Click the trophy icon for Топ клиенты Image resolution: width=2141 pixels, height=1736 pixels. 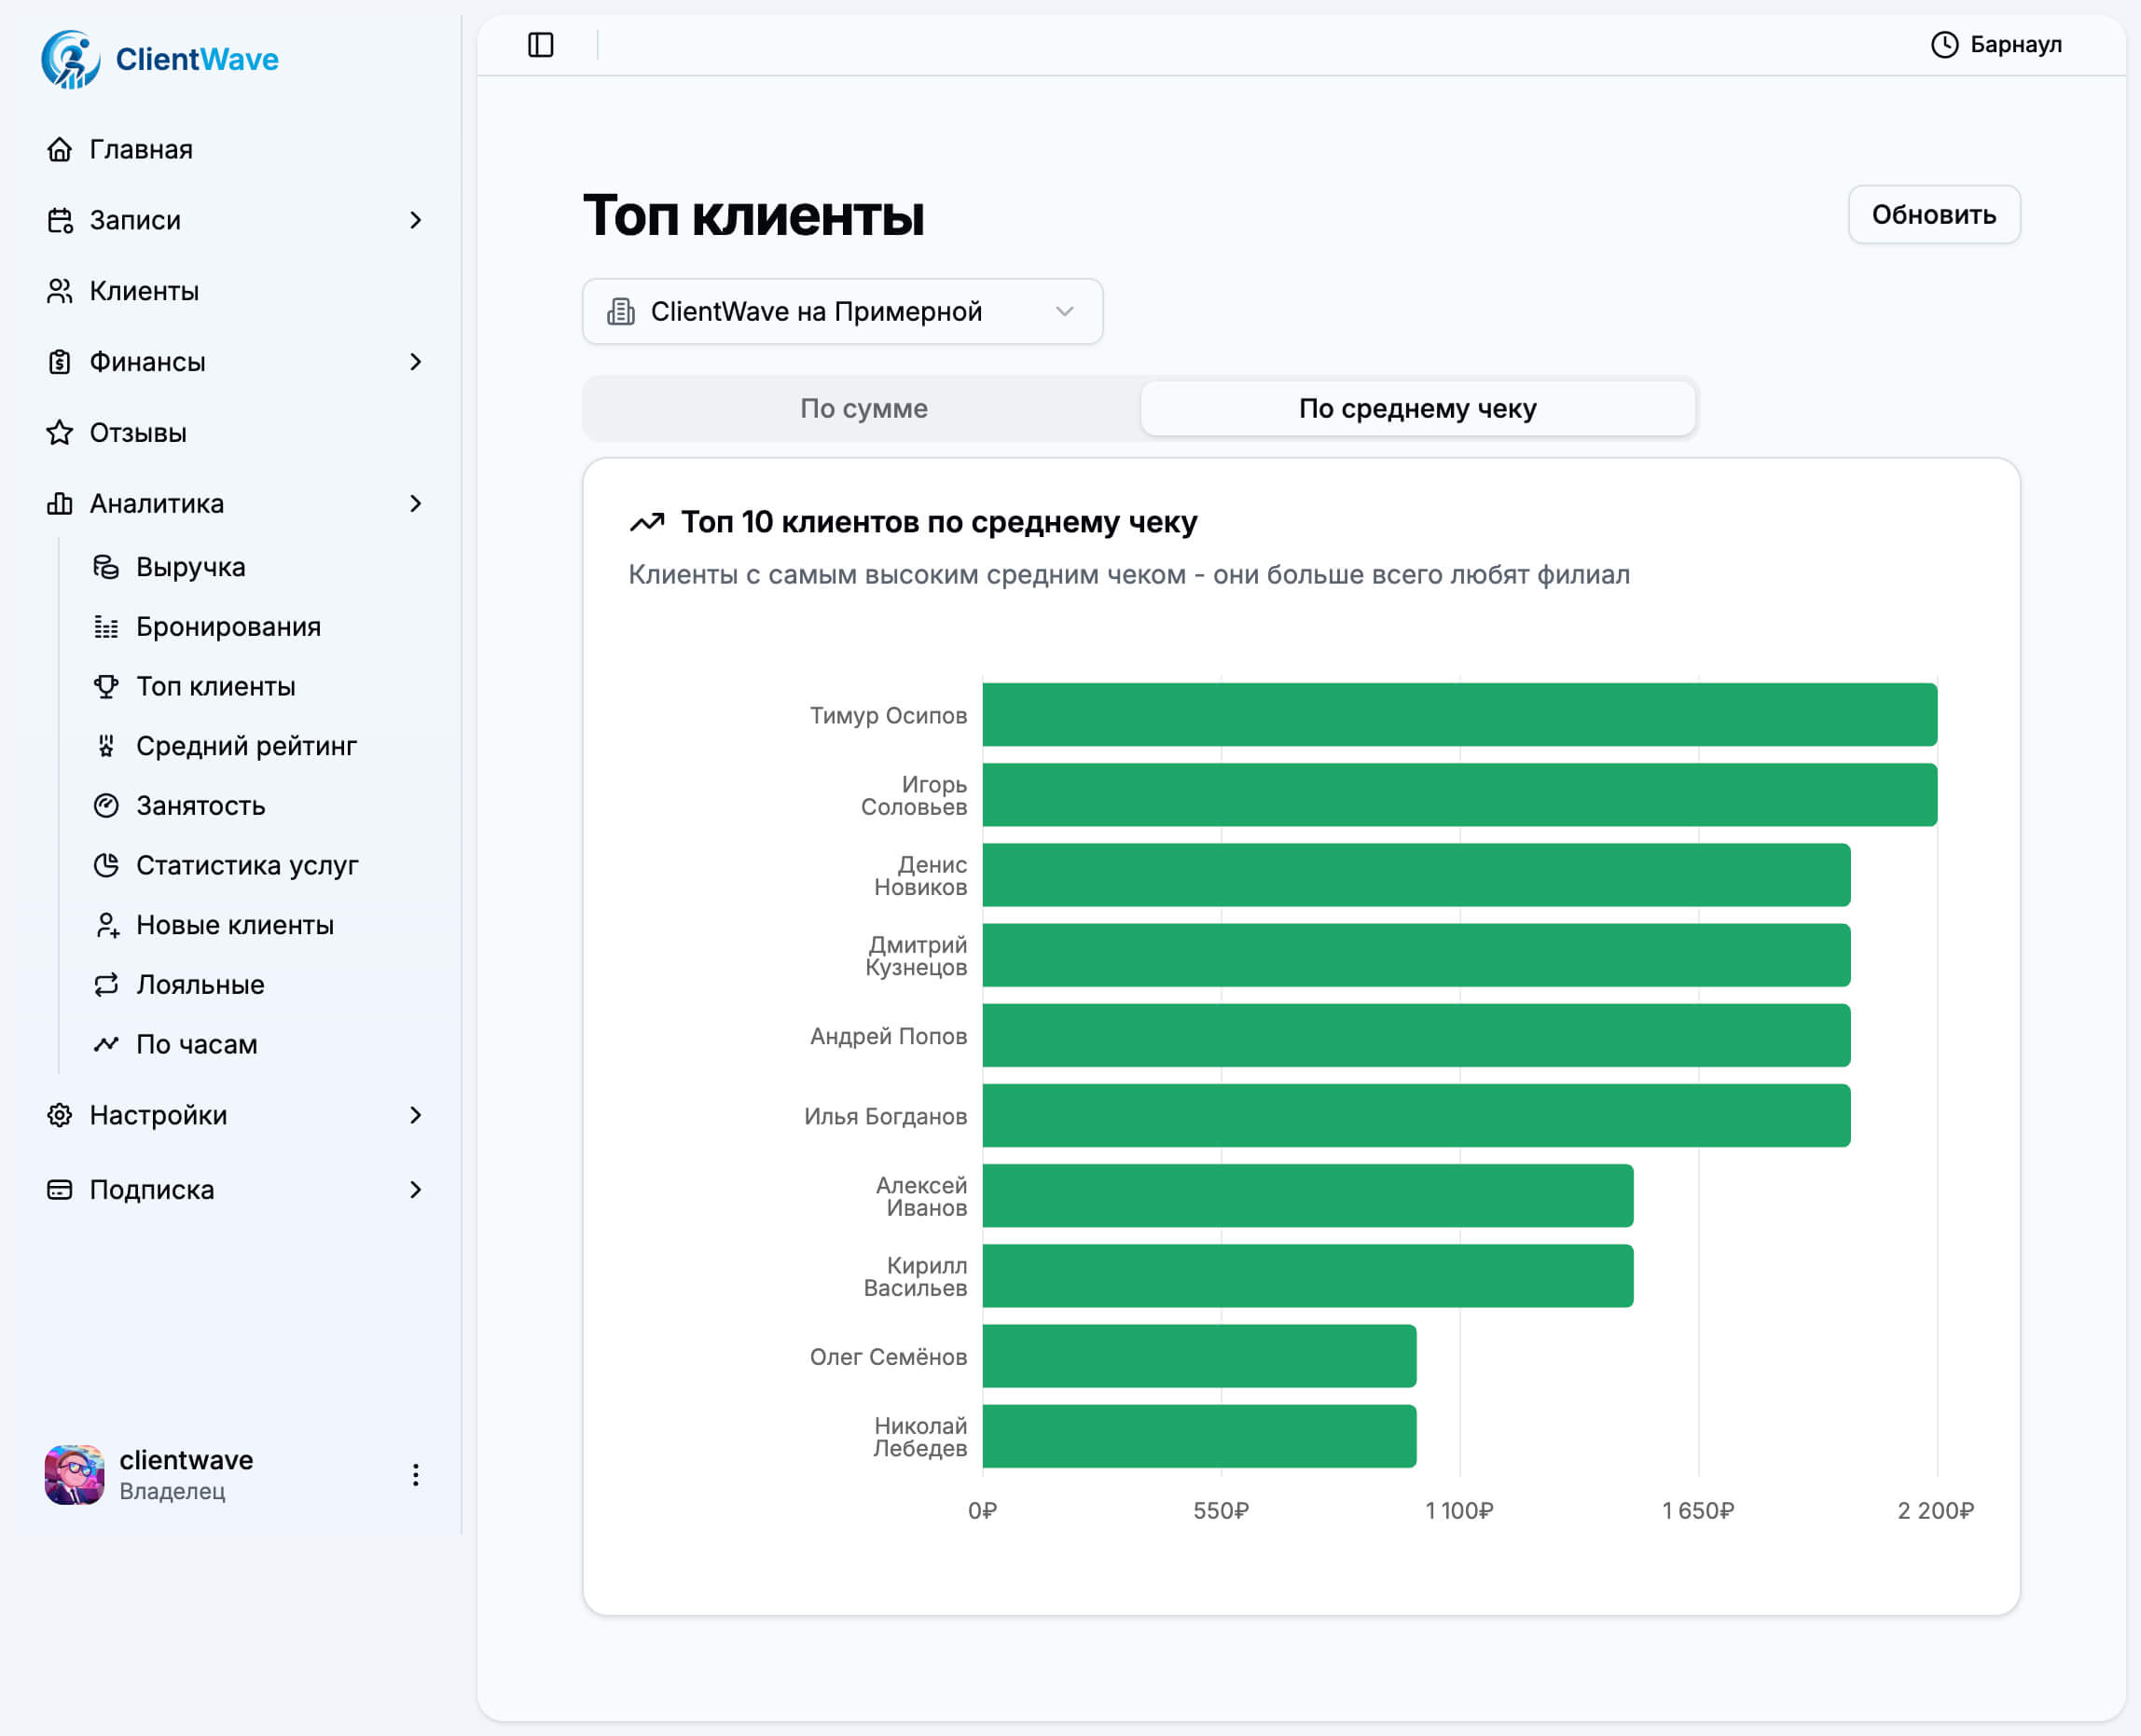pos(106,686)
